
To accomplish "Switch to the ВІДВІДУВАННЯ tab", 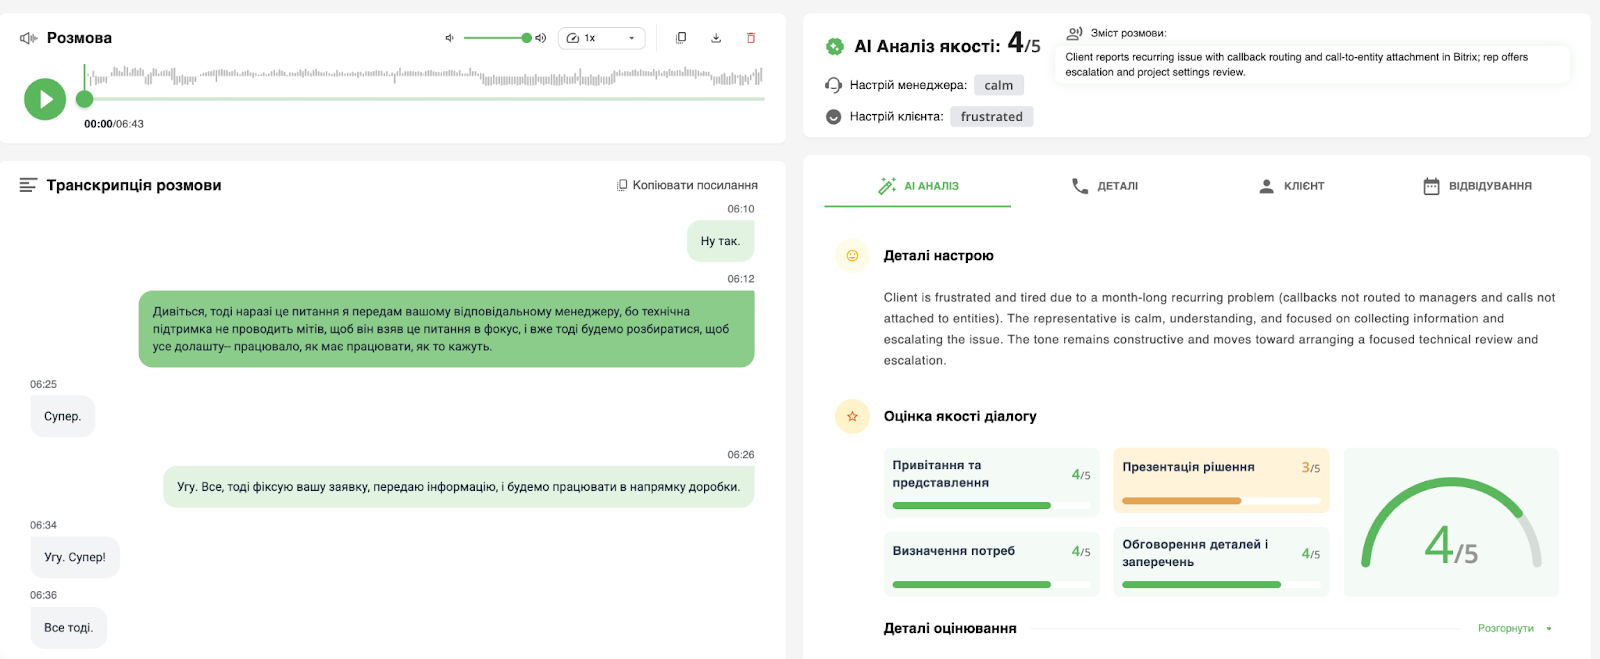I will tap(1477, 186).
